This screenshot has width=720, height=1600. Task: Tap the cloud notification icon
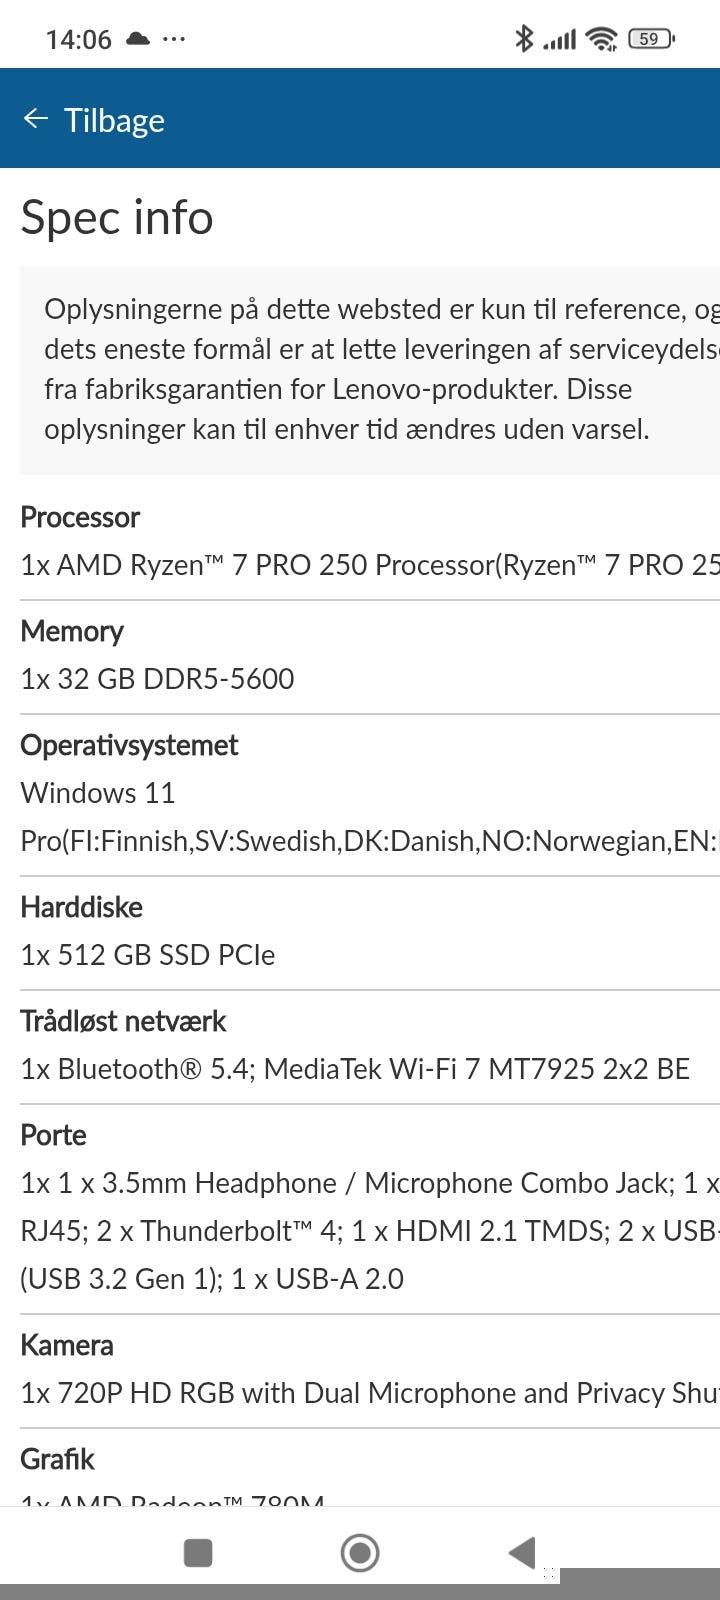[138, 39]
